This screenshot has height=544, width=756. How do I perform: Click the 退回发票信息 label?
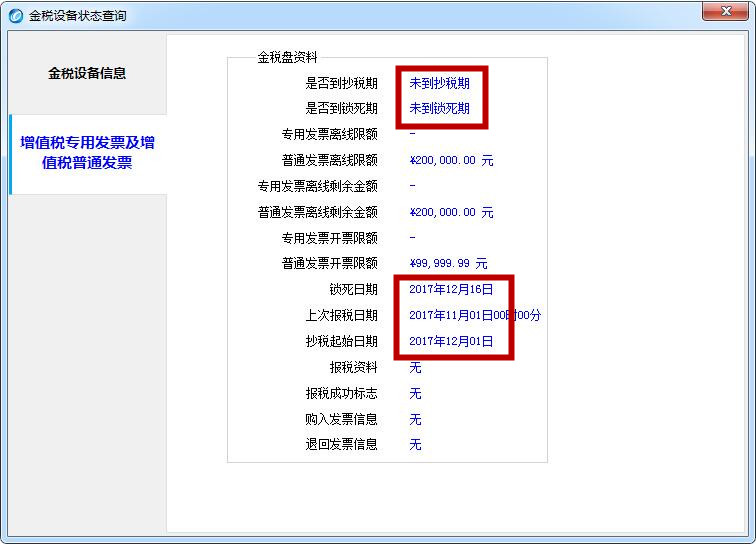tap(341, 444)
